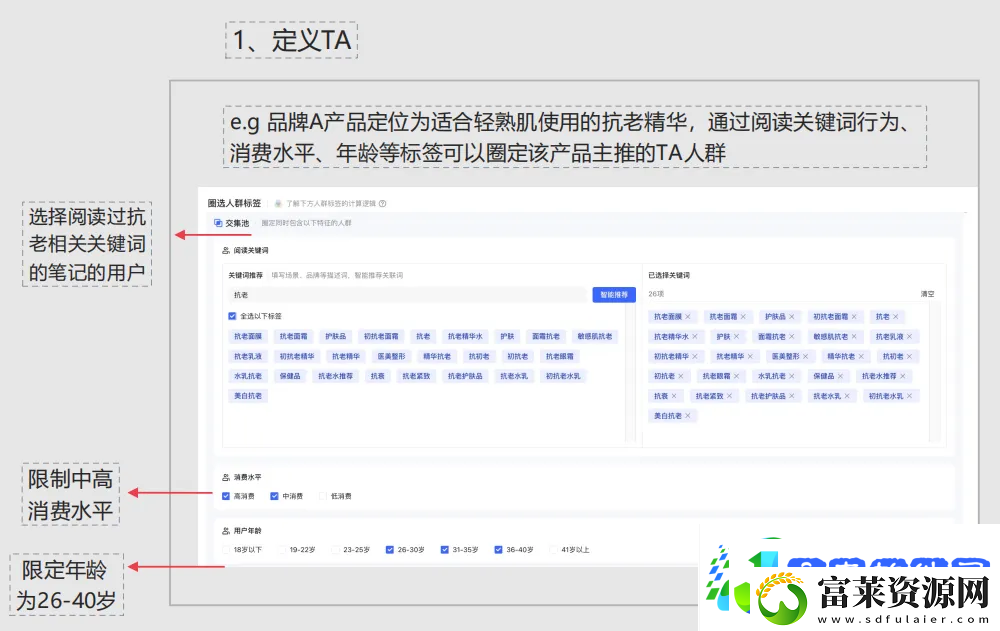This screenshot has width=1000, height=631.
Task: Click the recommended tags list scrollbar
Action: click(x=631, y=371)
